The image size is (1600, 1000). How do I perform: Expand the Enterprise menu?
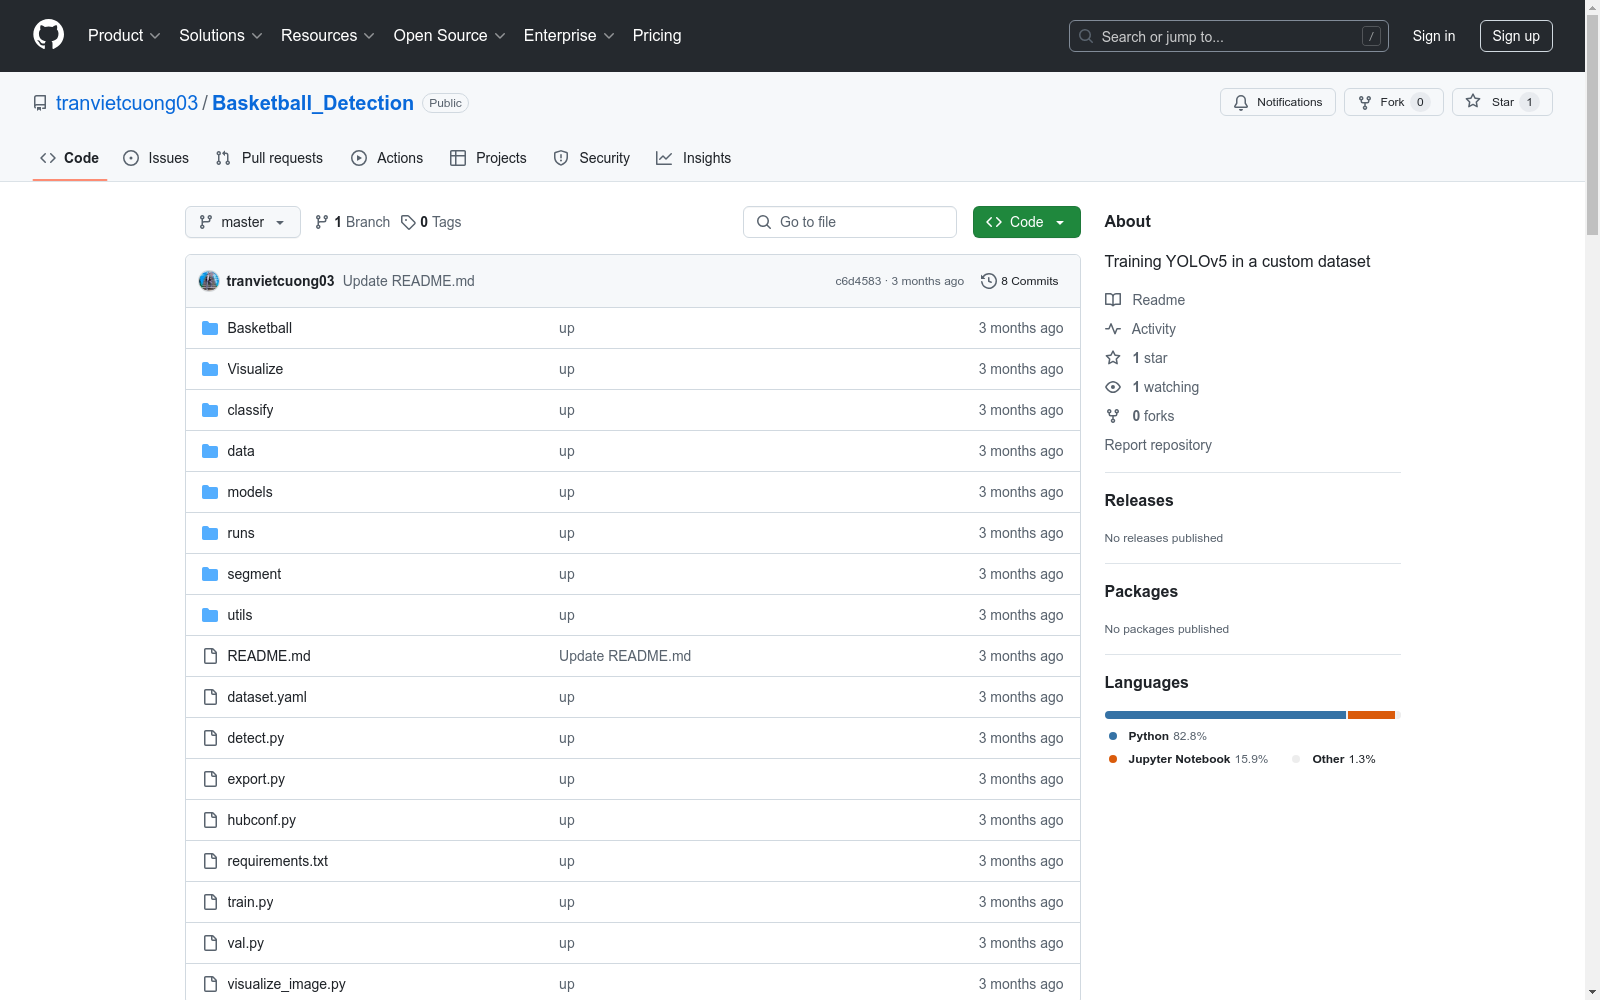pyautogui.click(x=569, y=35)
